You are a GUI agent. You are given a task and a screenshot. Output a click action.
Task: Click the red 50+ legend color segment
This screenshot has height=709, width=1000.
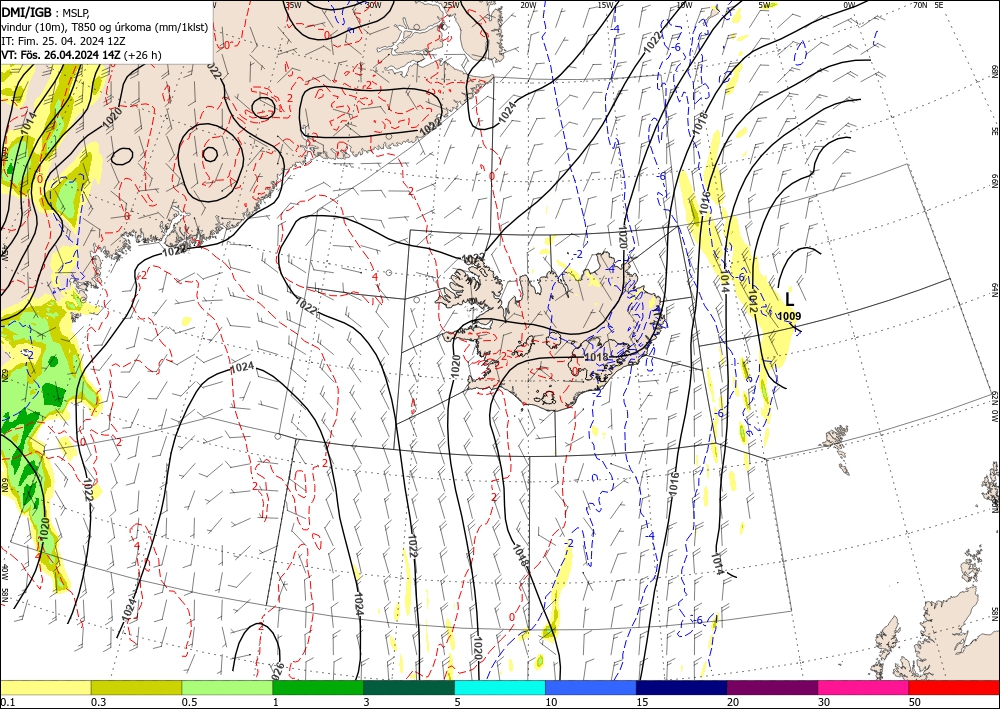point(954,687)
